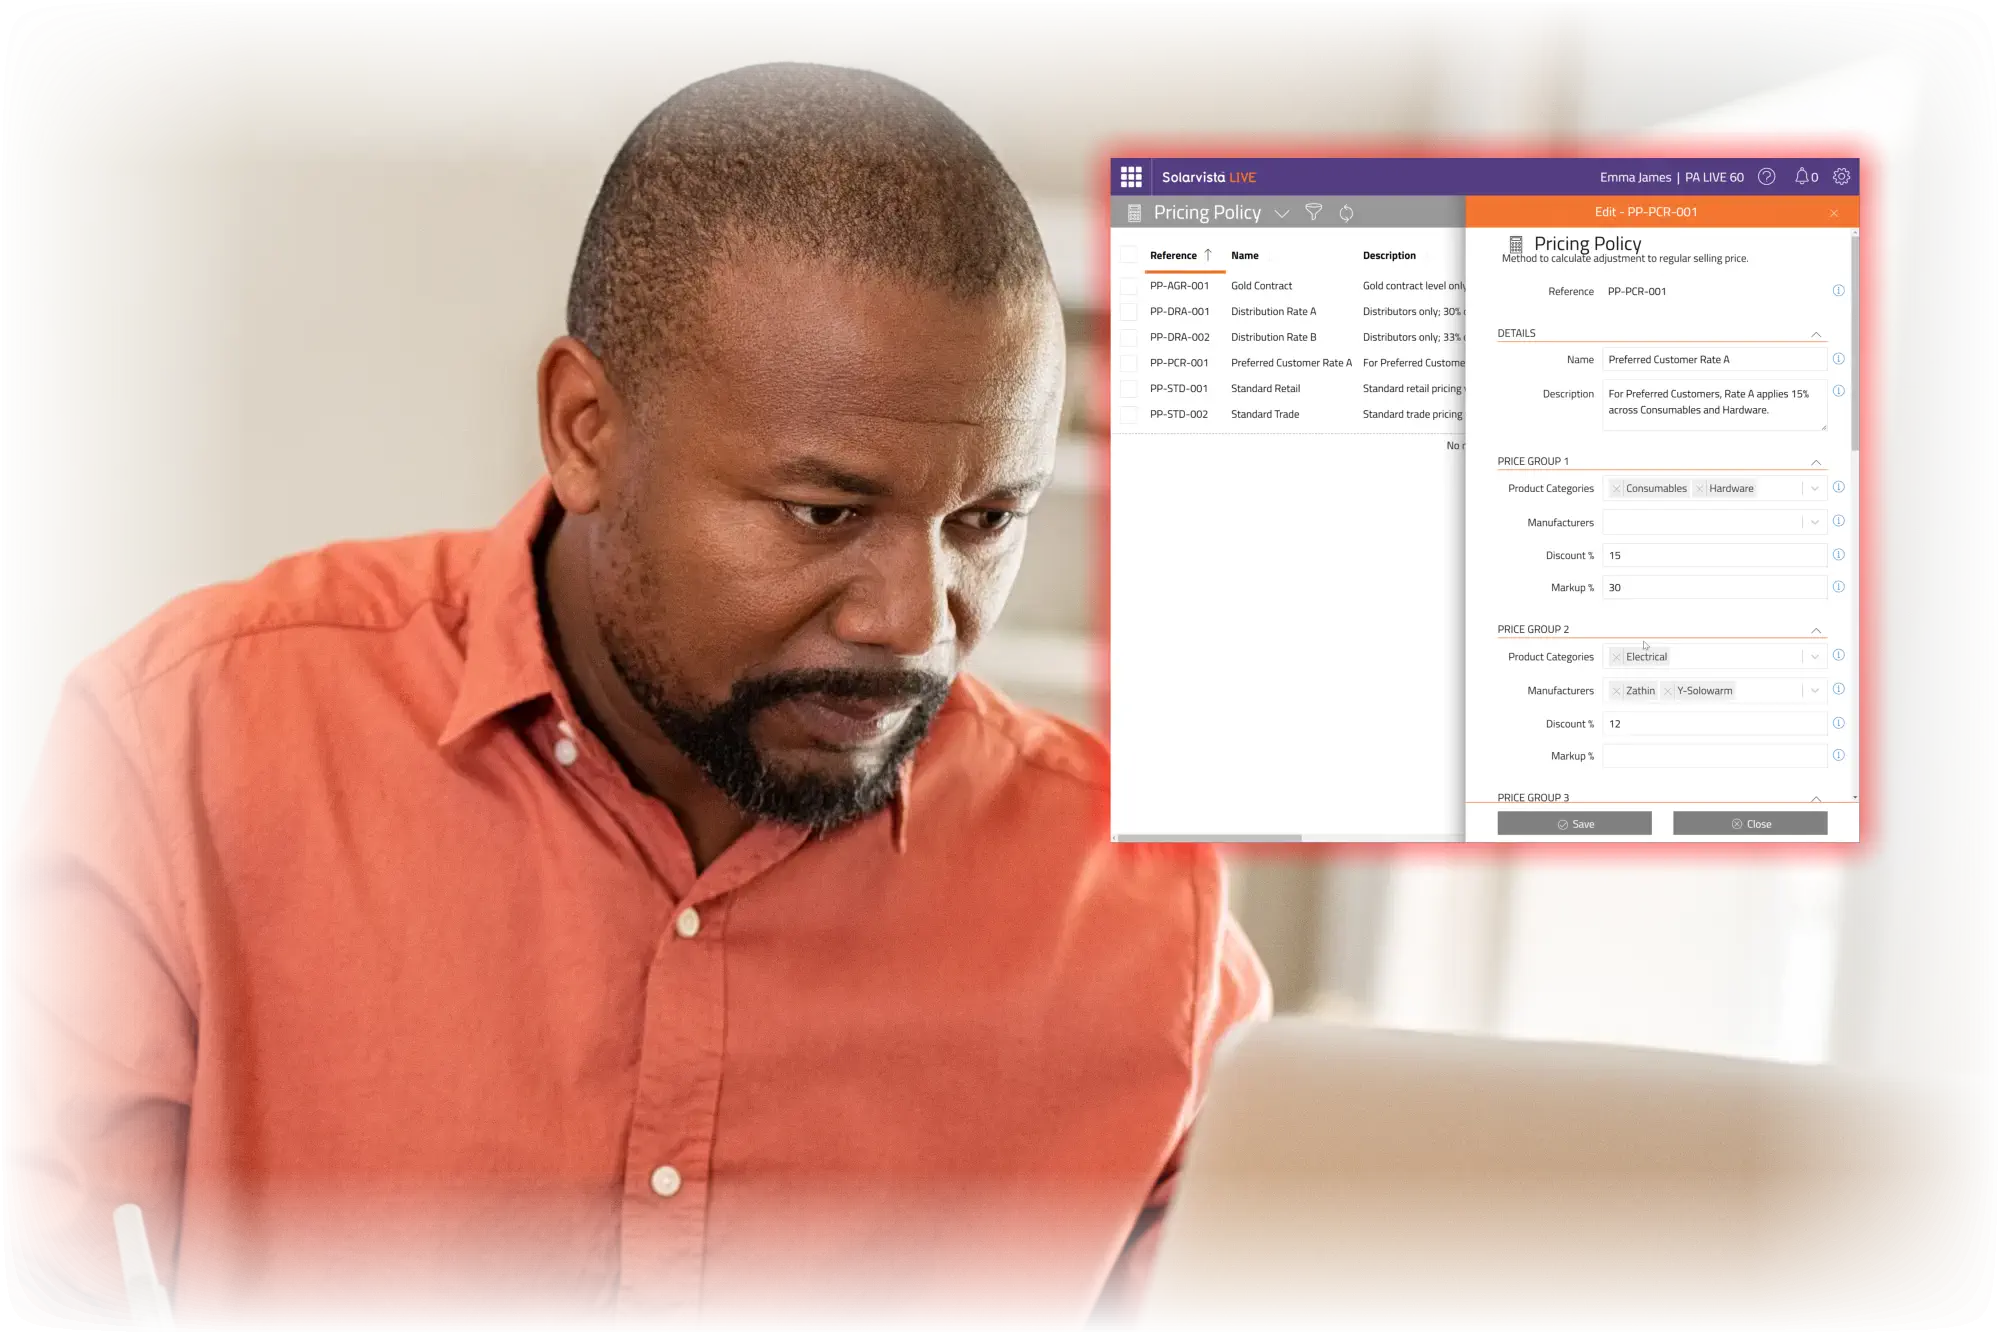Toggle the select-all checkbox in table header

pyautogui.click(x=1129, y=255)
